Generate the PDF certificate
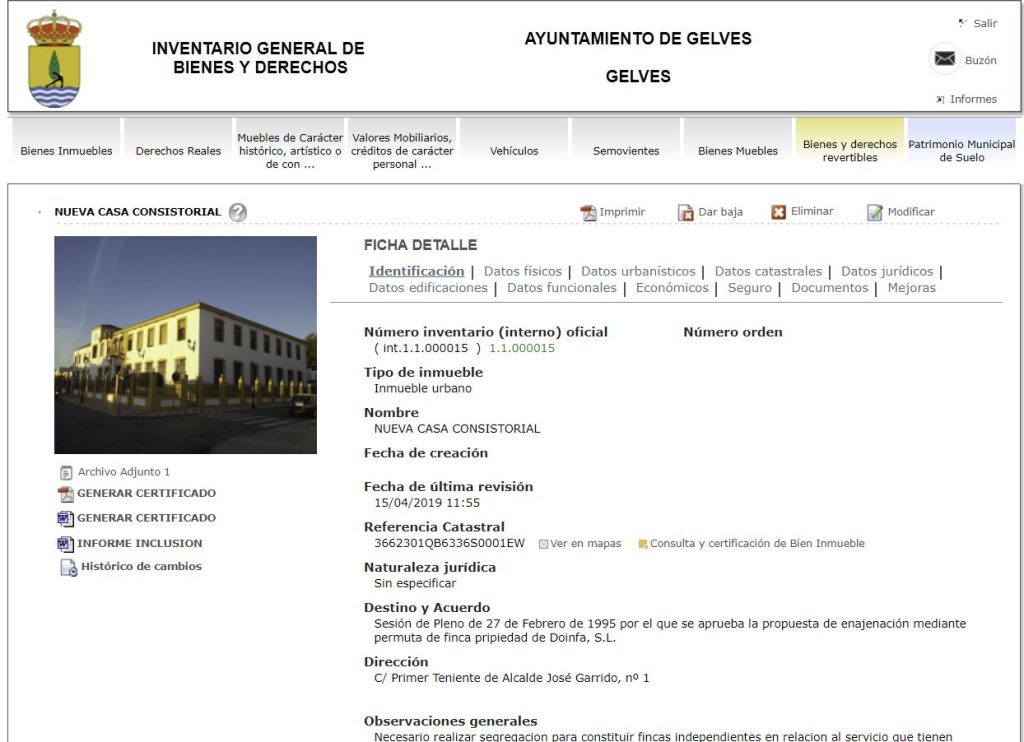The image size is (1024, 742). pyautogui.click(x=145, y=494)
